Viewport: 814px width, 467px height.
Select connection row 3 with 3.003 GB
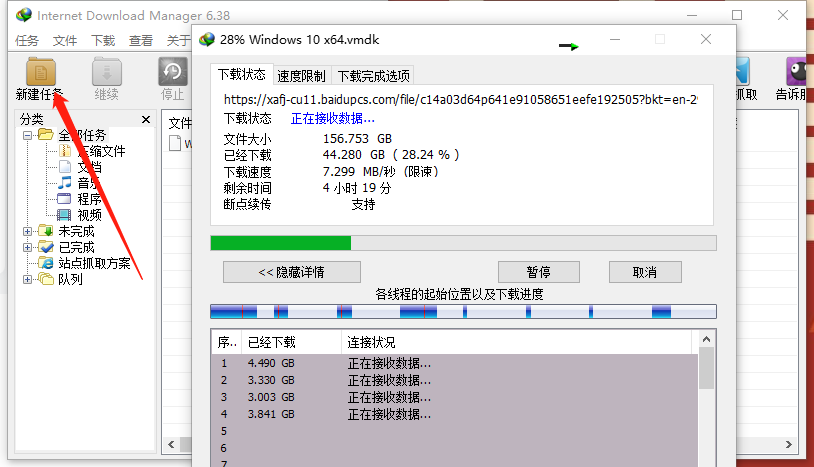click(455, 397)
